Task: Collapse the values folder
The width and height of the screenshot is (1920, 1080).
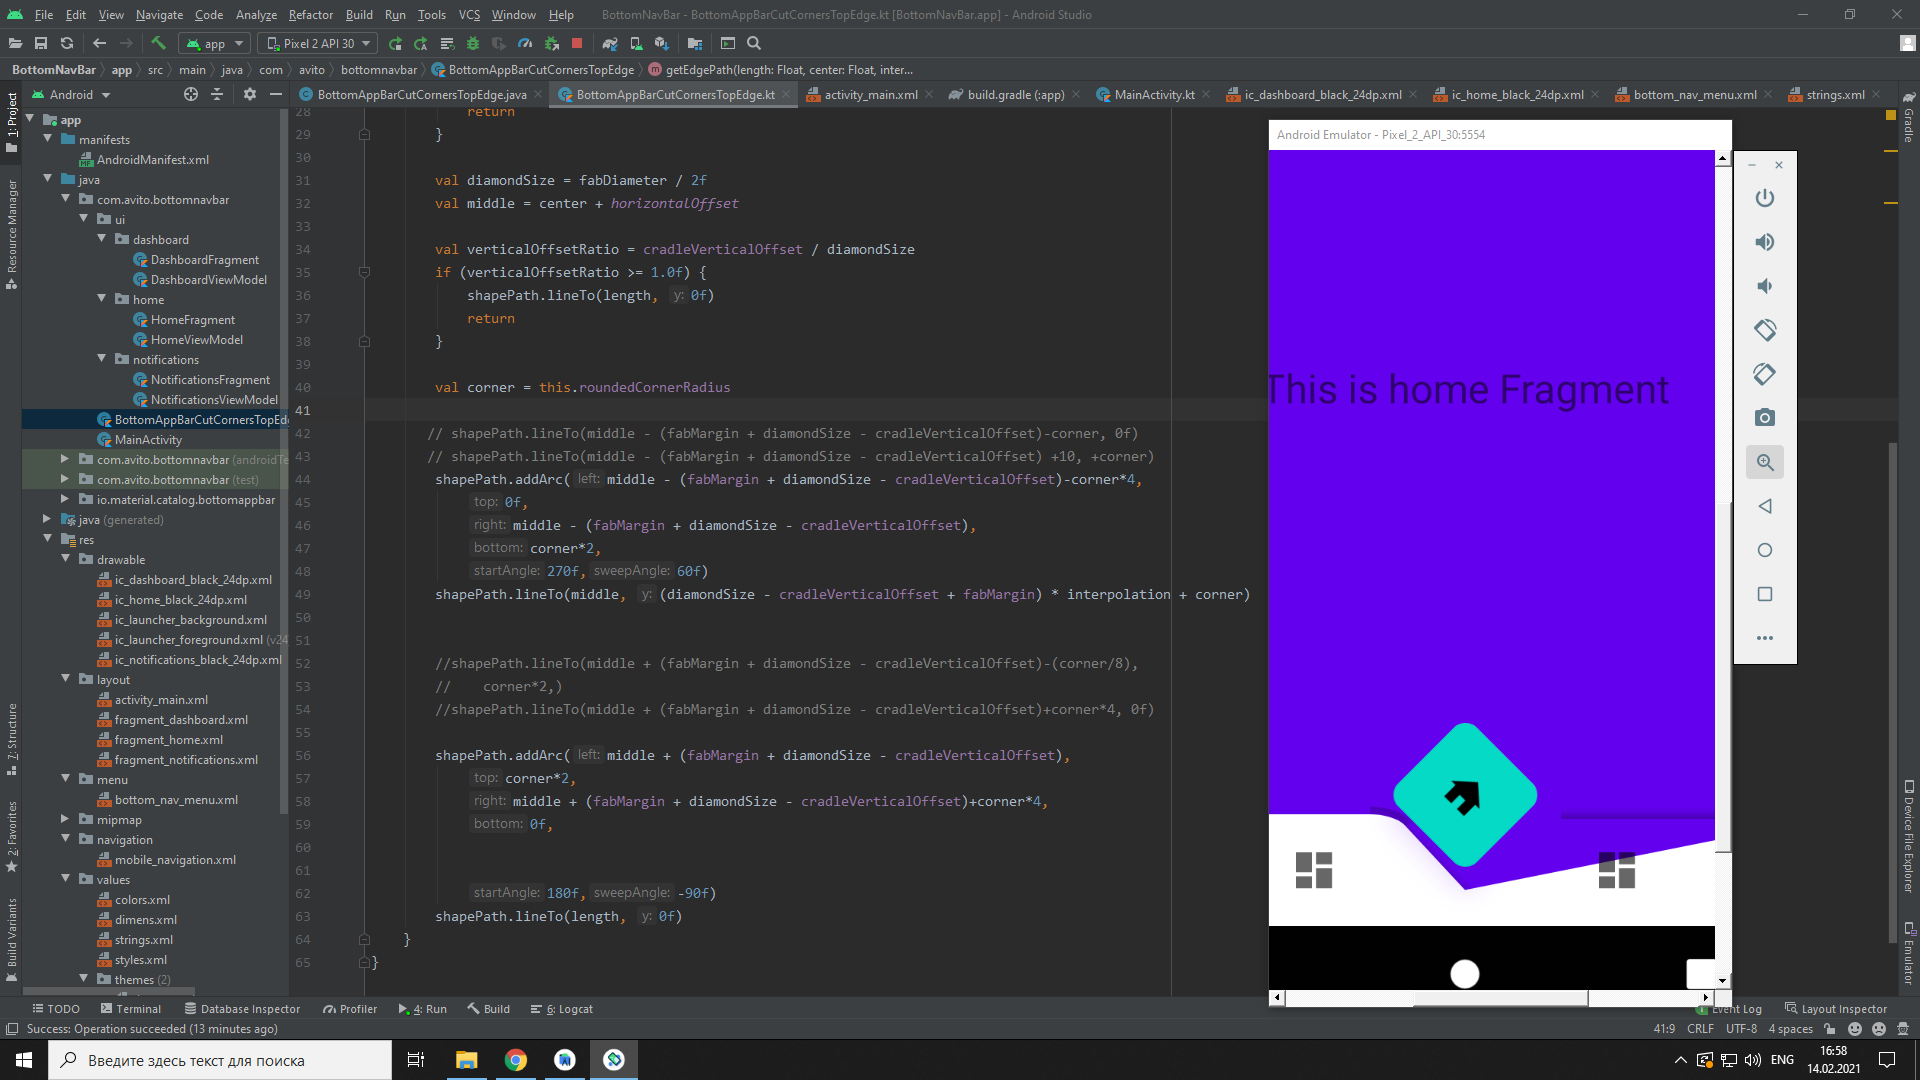Action: (65, 879)
